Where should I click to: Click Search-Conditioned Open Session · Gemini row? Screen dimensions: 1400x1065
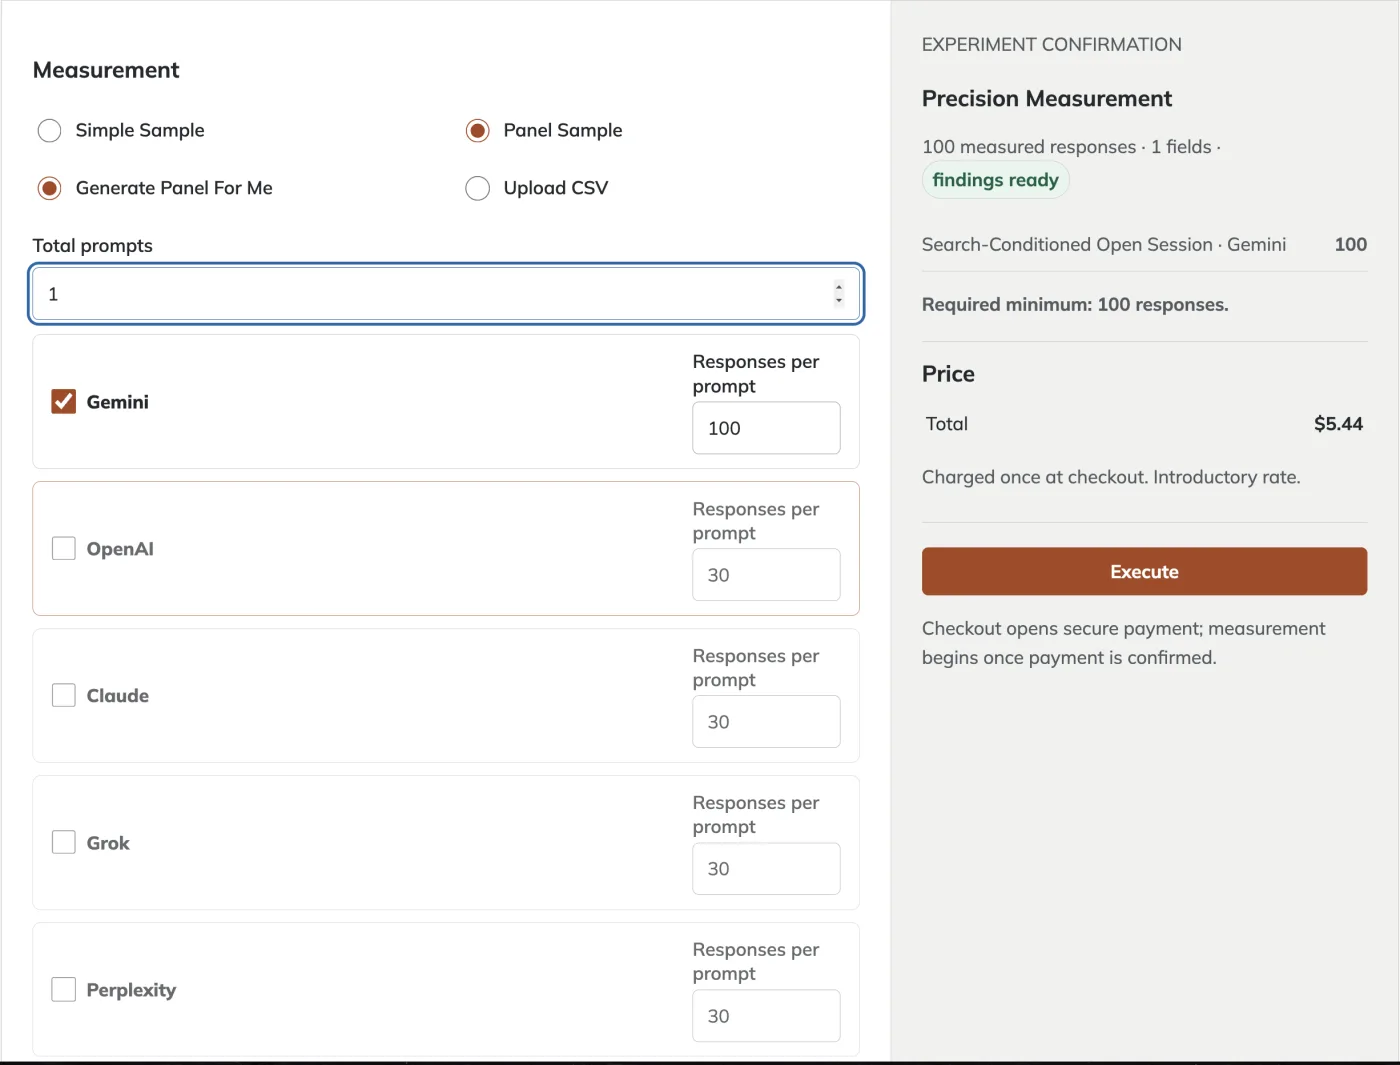[1144, 245]
